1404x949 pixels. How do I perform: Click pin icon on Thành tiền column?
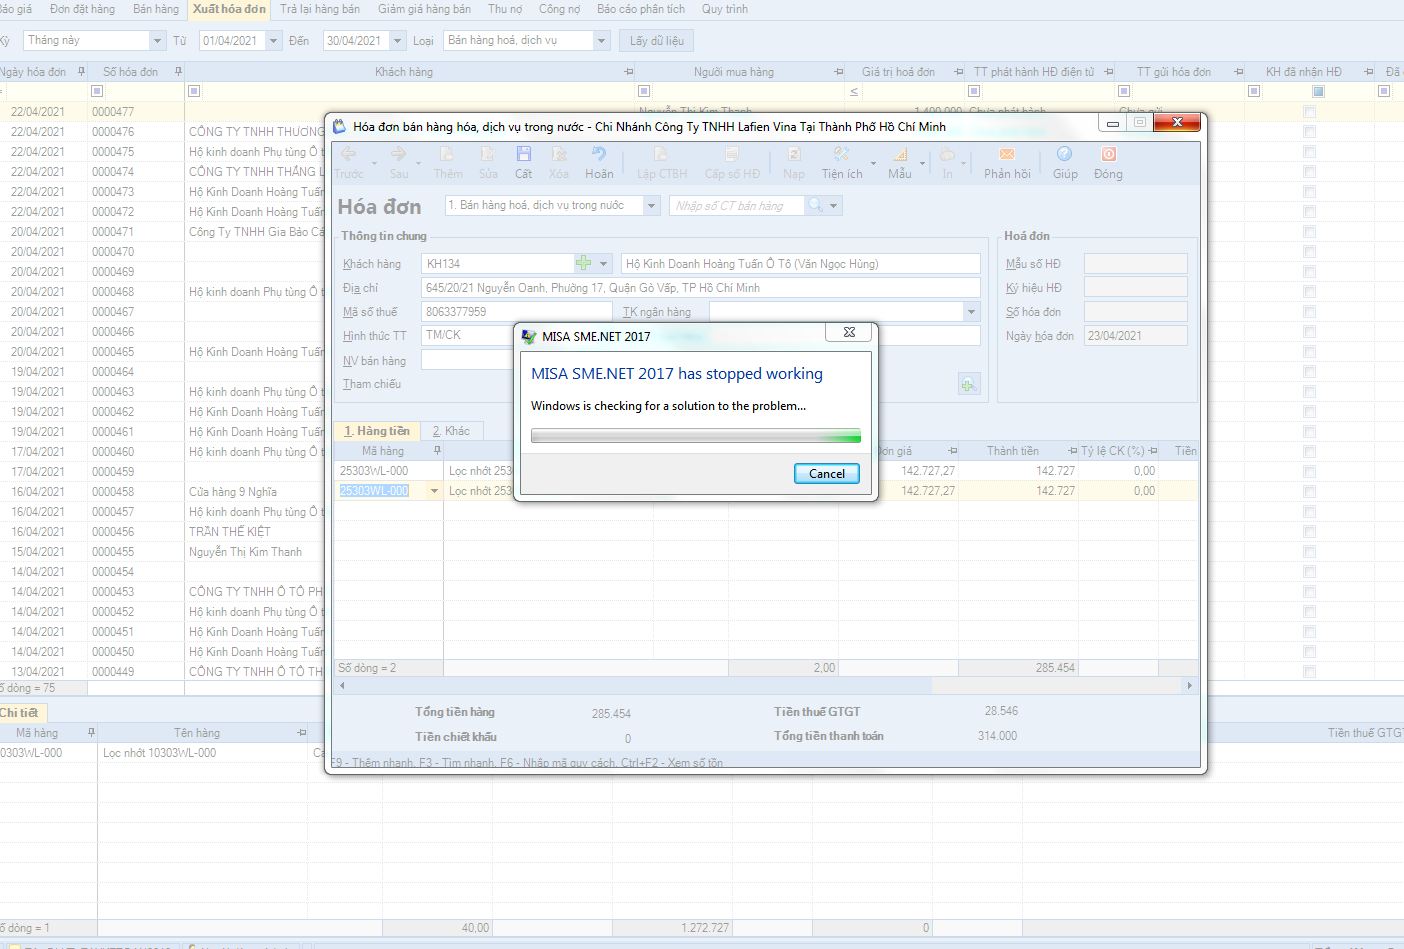click(x=1072, y=451)
